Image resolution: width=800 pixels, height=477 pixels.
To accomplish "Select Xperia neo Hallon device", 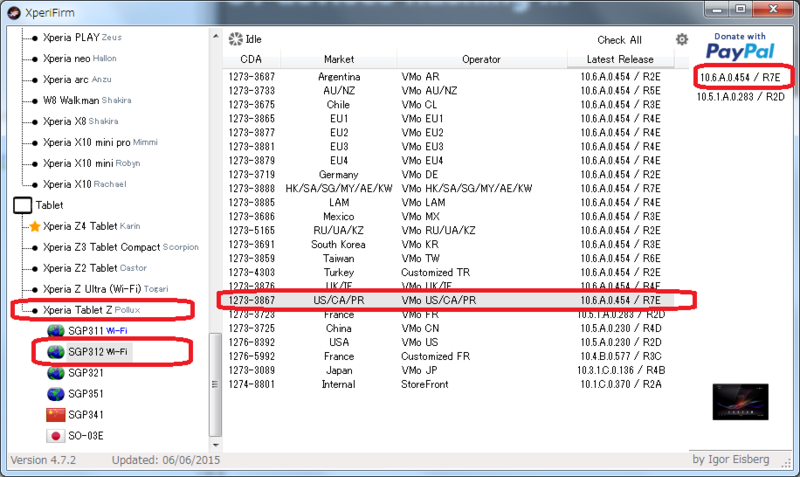I will pyautogui.click(x=80, y=58).
